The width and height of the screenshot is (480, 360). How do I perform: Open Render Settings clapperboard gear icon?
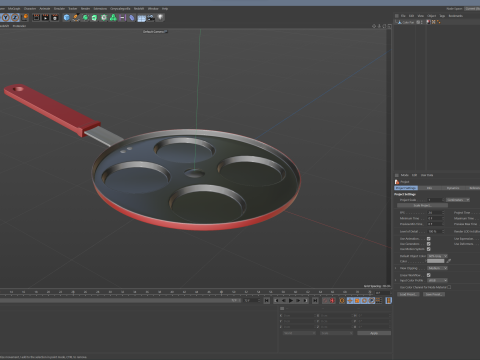tap(55, 18)
